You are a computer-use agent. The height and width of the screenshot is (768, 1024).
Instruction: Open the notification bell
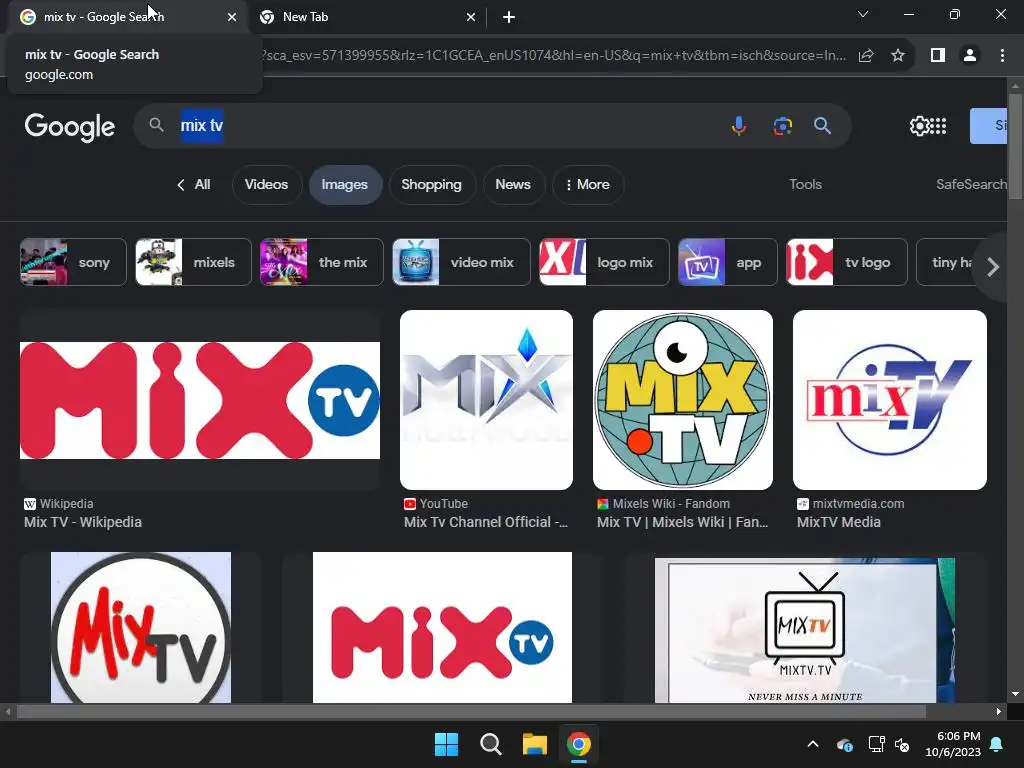click(997, 744)
